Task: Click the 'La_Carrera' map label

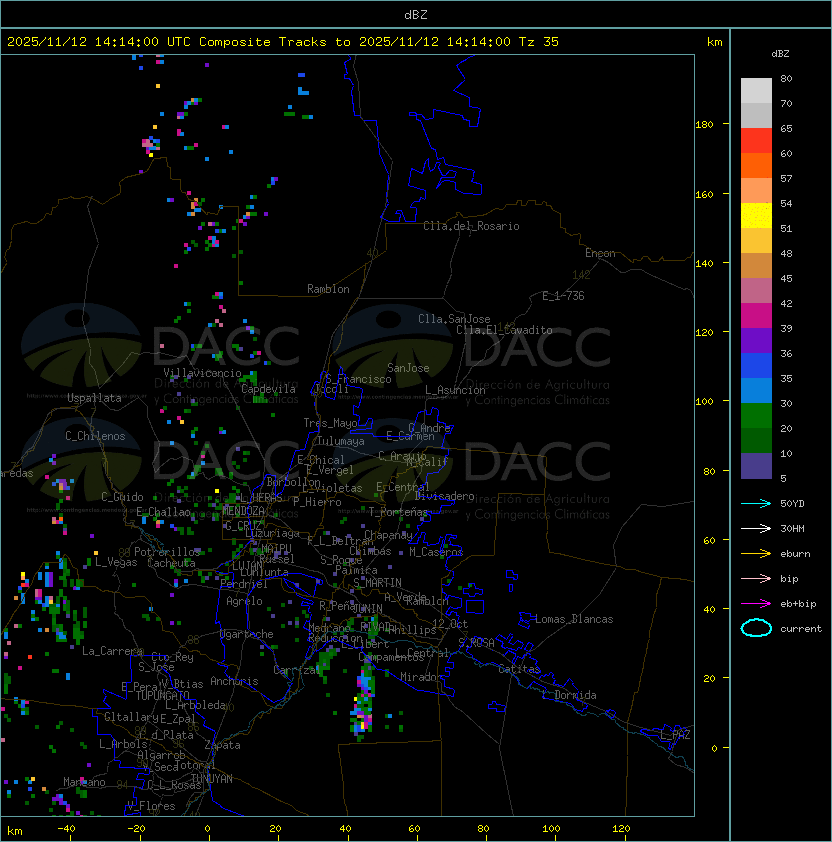Action: (112, 651)
